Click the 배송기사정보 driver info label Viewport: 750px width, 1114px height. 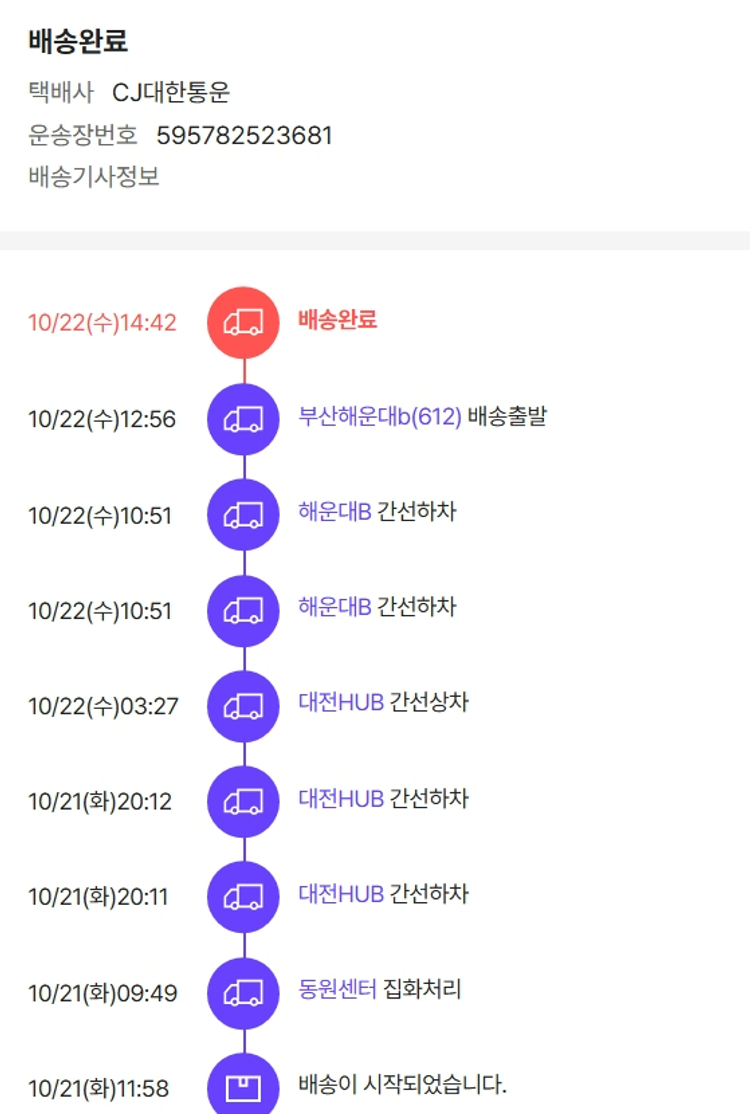(94, 178)
